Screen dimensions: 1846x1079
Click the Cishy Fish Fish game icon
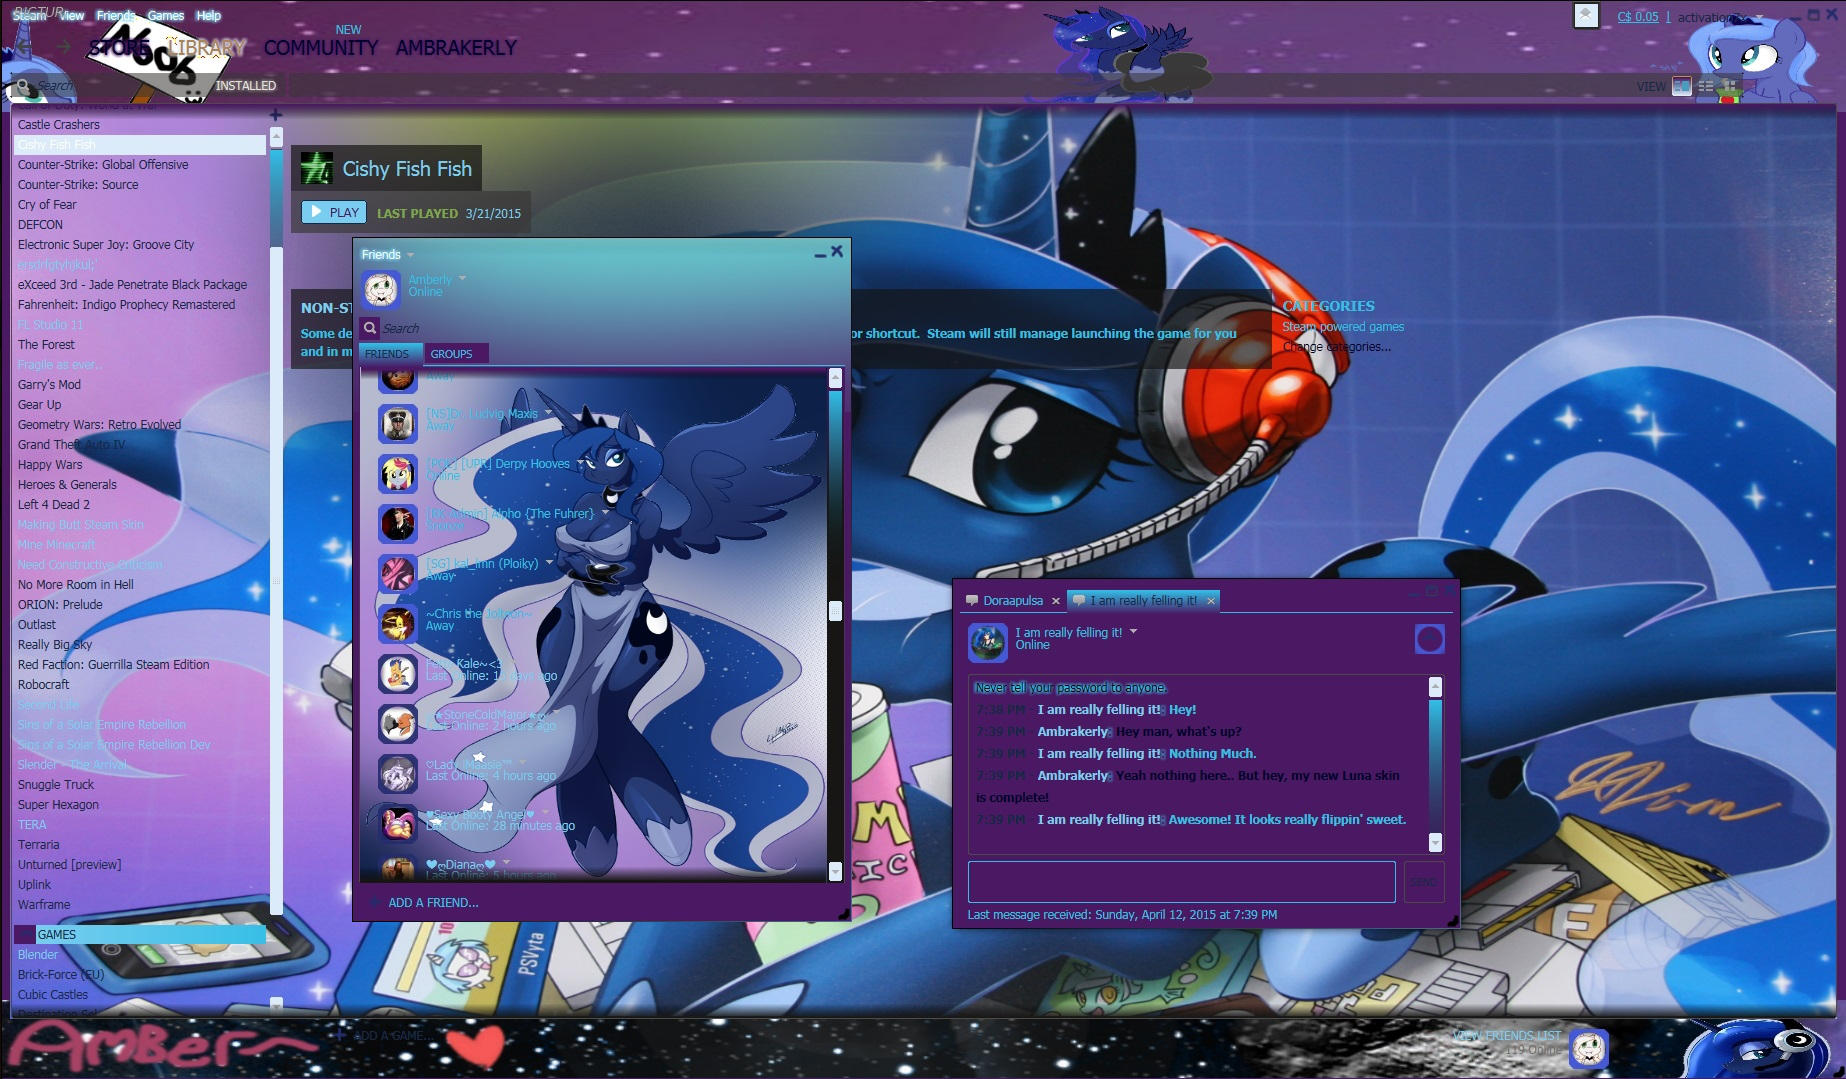pyautogui.click(x=317, y=168)
